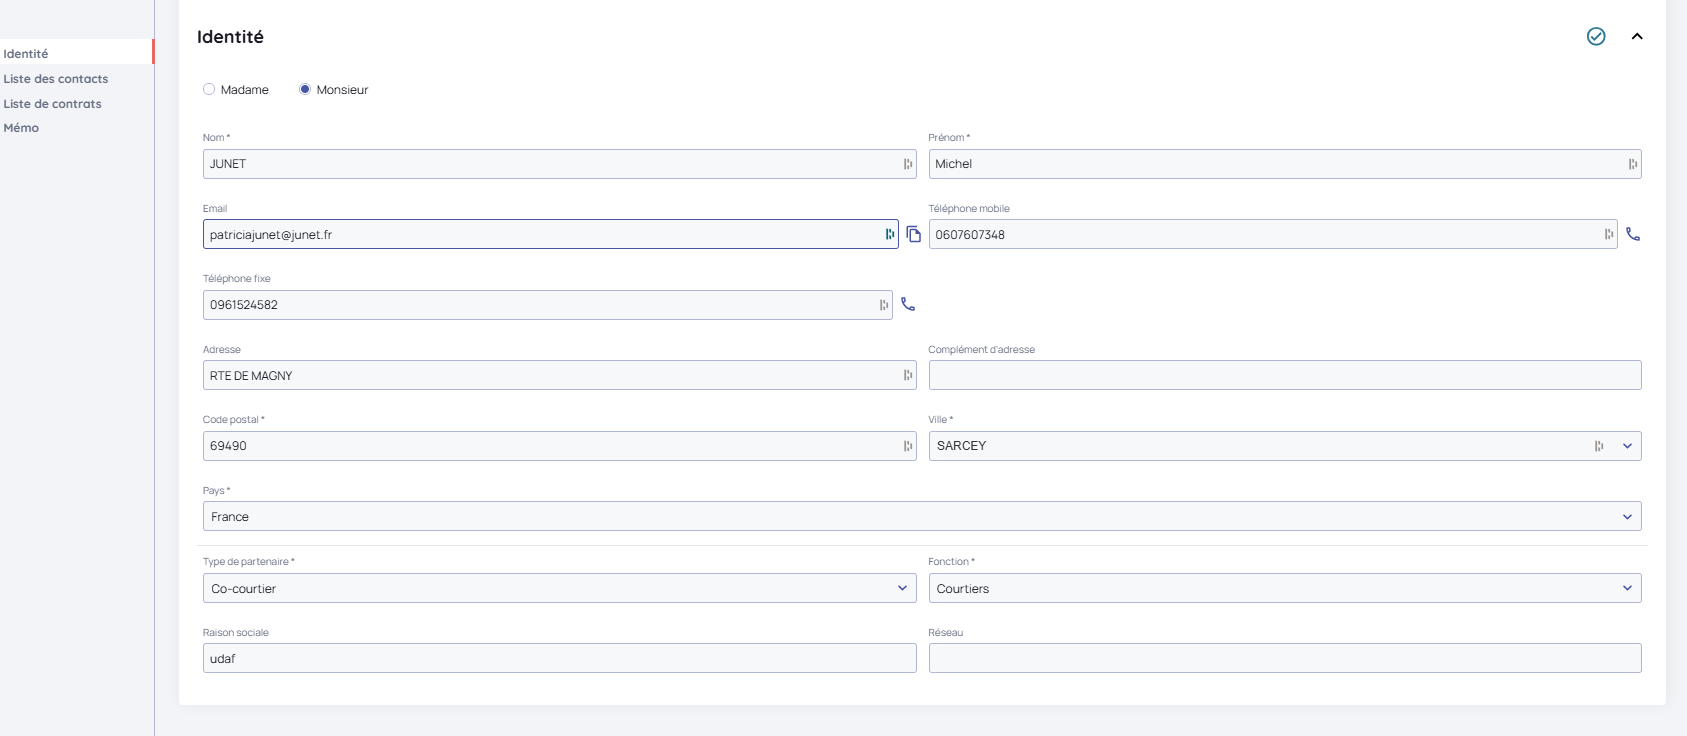Click the autofill icon inside Nom field

tap(908, 164)
